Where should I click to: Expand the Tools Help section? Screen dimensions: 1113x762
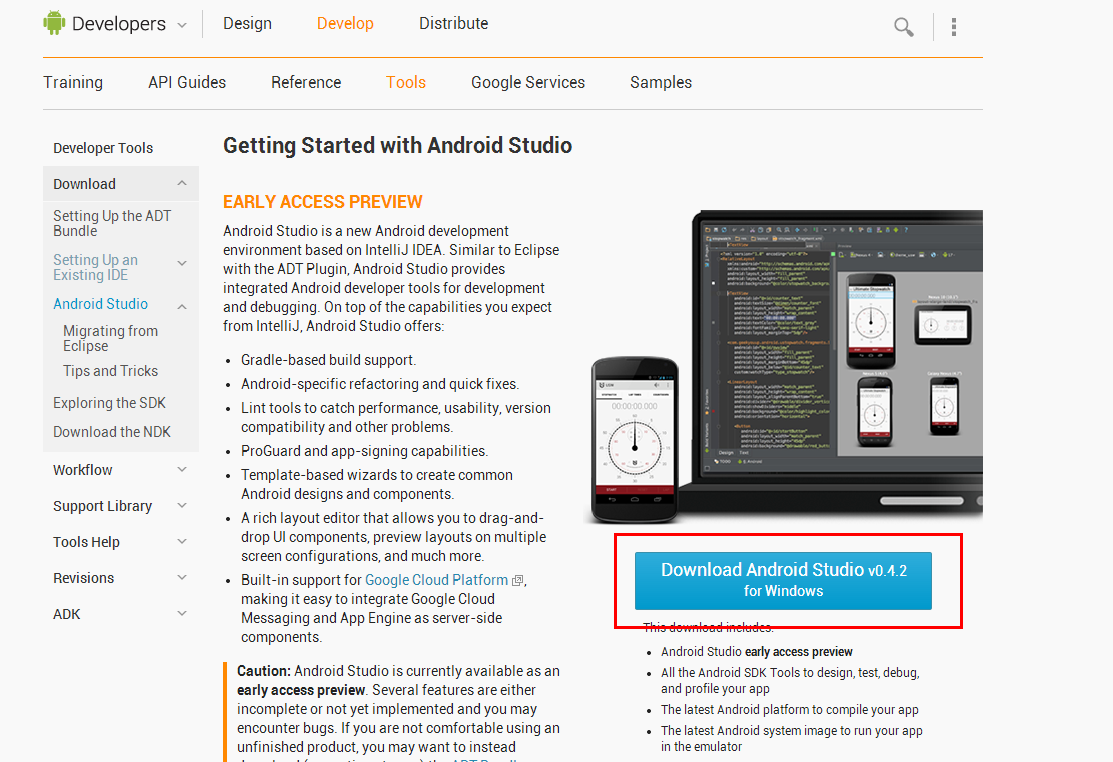[x=181, y=541]
